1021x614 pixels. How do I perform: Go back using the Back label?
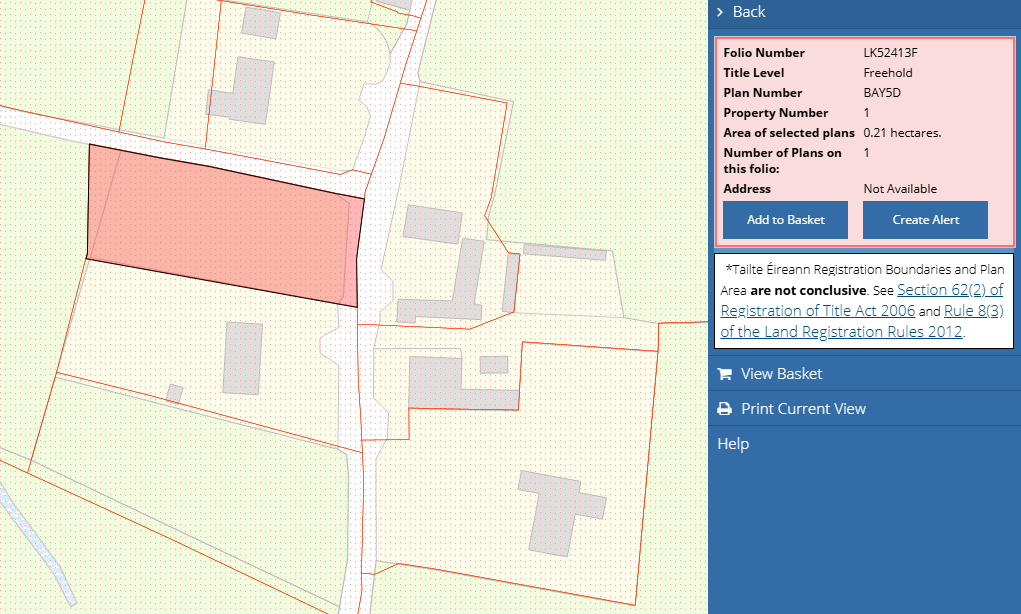749,12
